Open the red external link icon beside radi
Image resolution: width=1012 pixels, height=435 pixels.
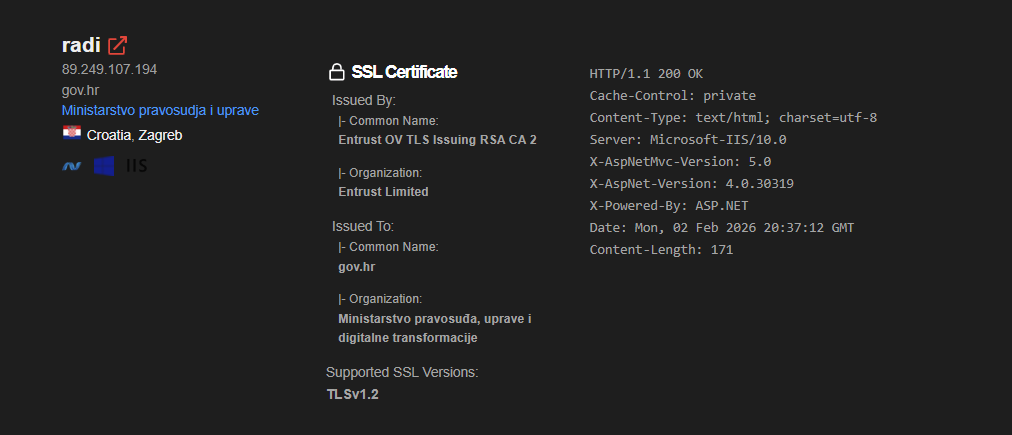click(x=118, y=45)
